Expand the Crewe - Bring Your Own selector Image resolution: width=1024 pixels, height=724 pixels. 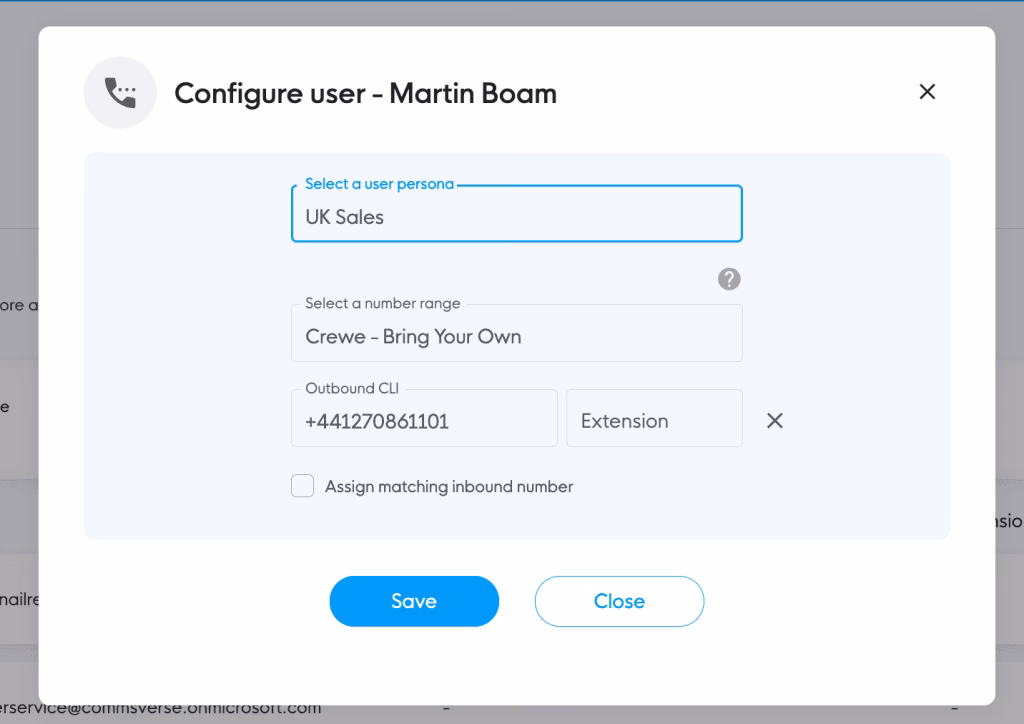[x=516, y=332]
